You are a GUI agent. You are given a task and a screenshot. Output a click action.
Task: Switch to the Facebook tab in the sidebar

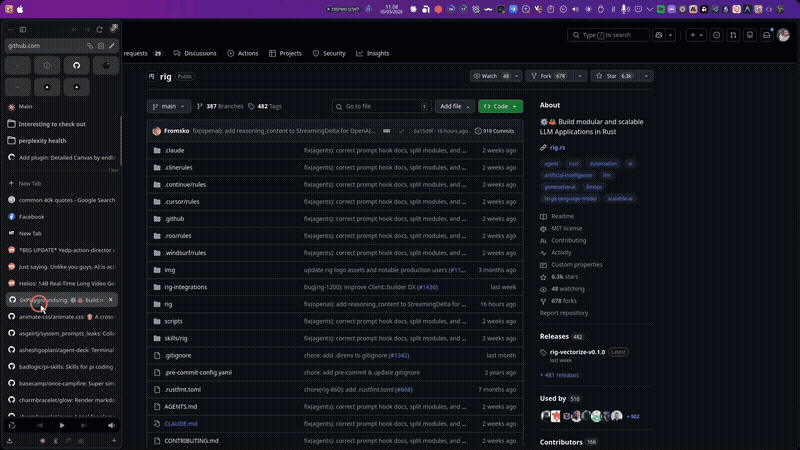[x=62, y=217]
